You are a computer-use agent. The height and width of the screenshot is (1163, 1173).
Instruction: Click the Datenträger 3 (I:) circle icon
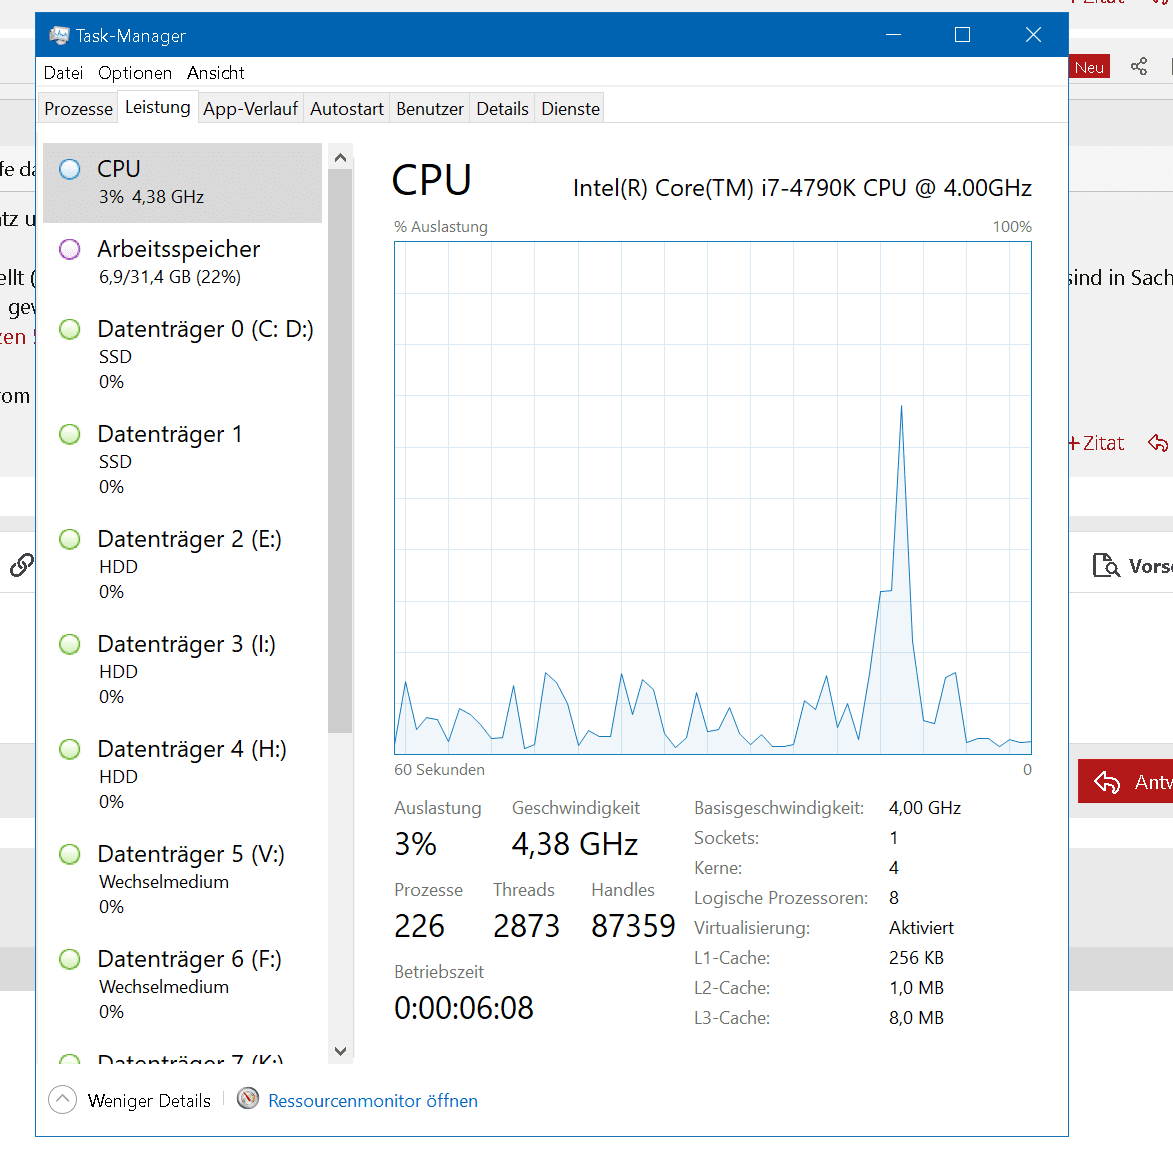70,644
